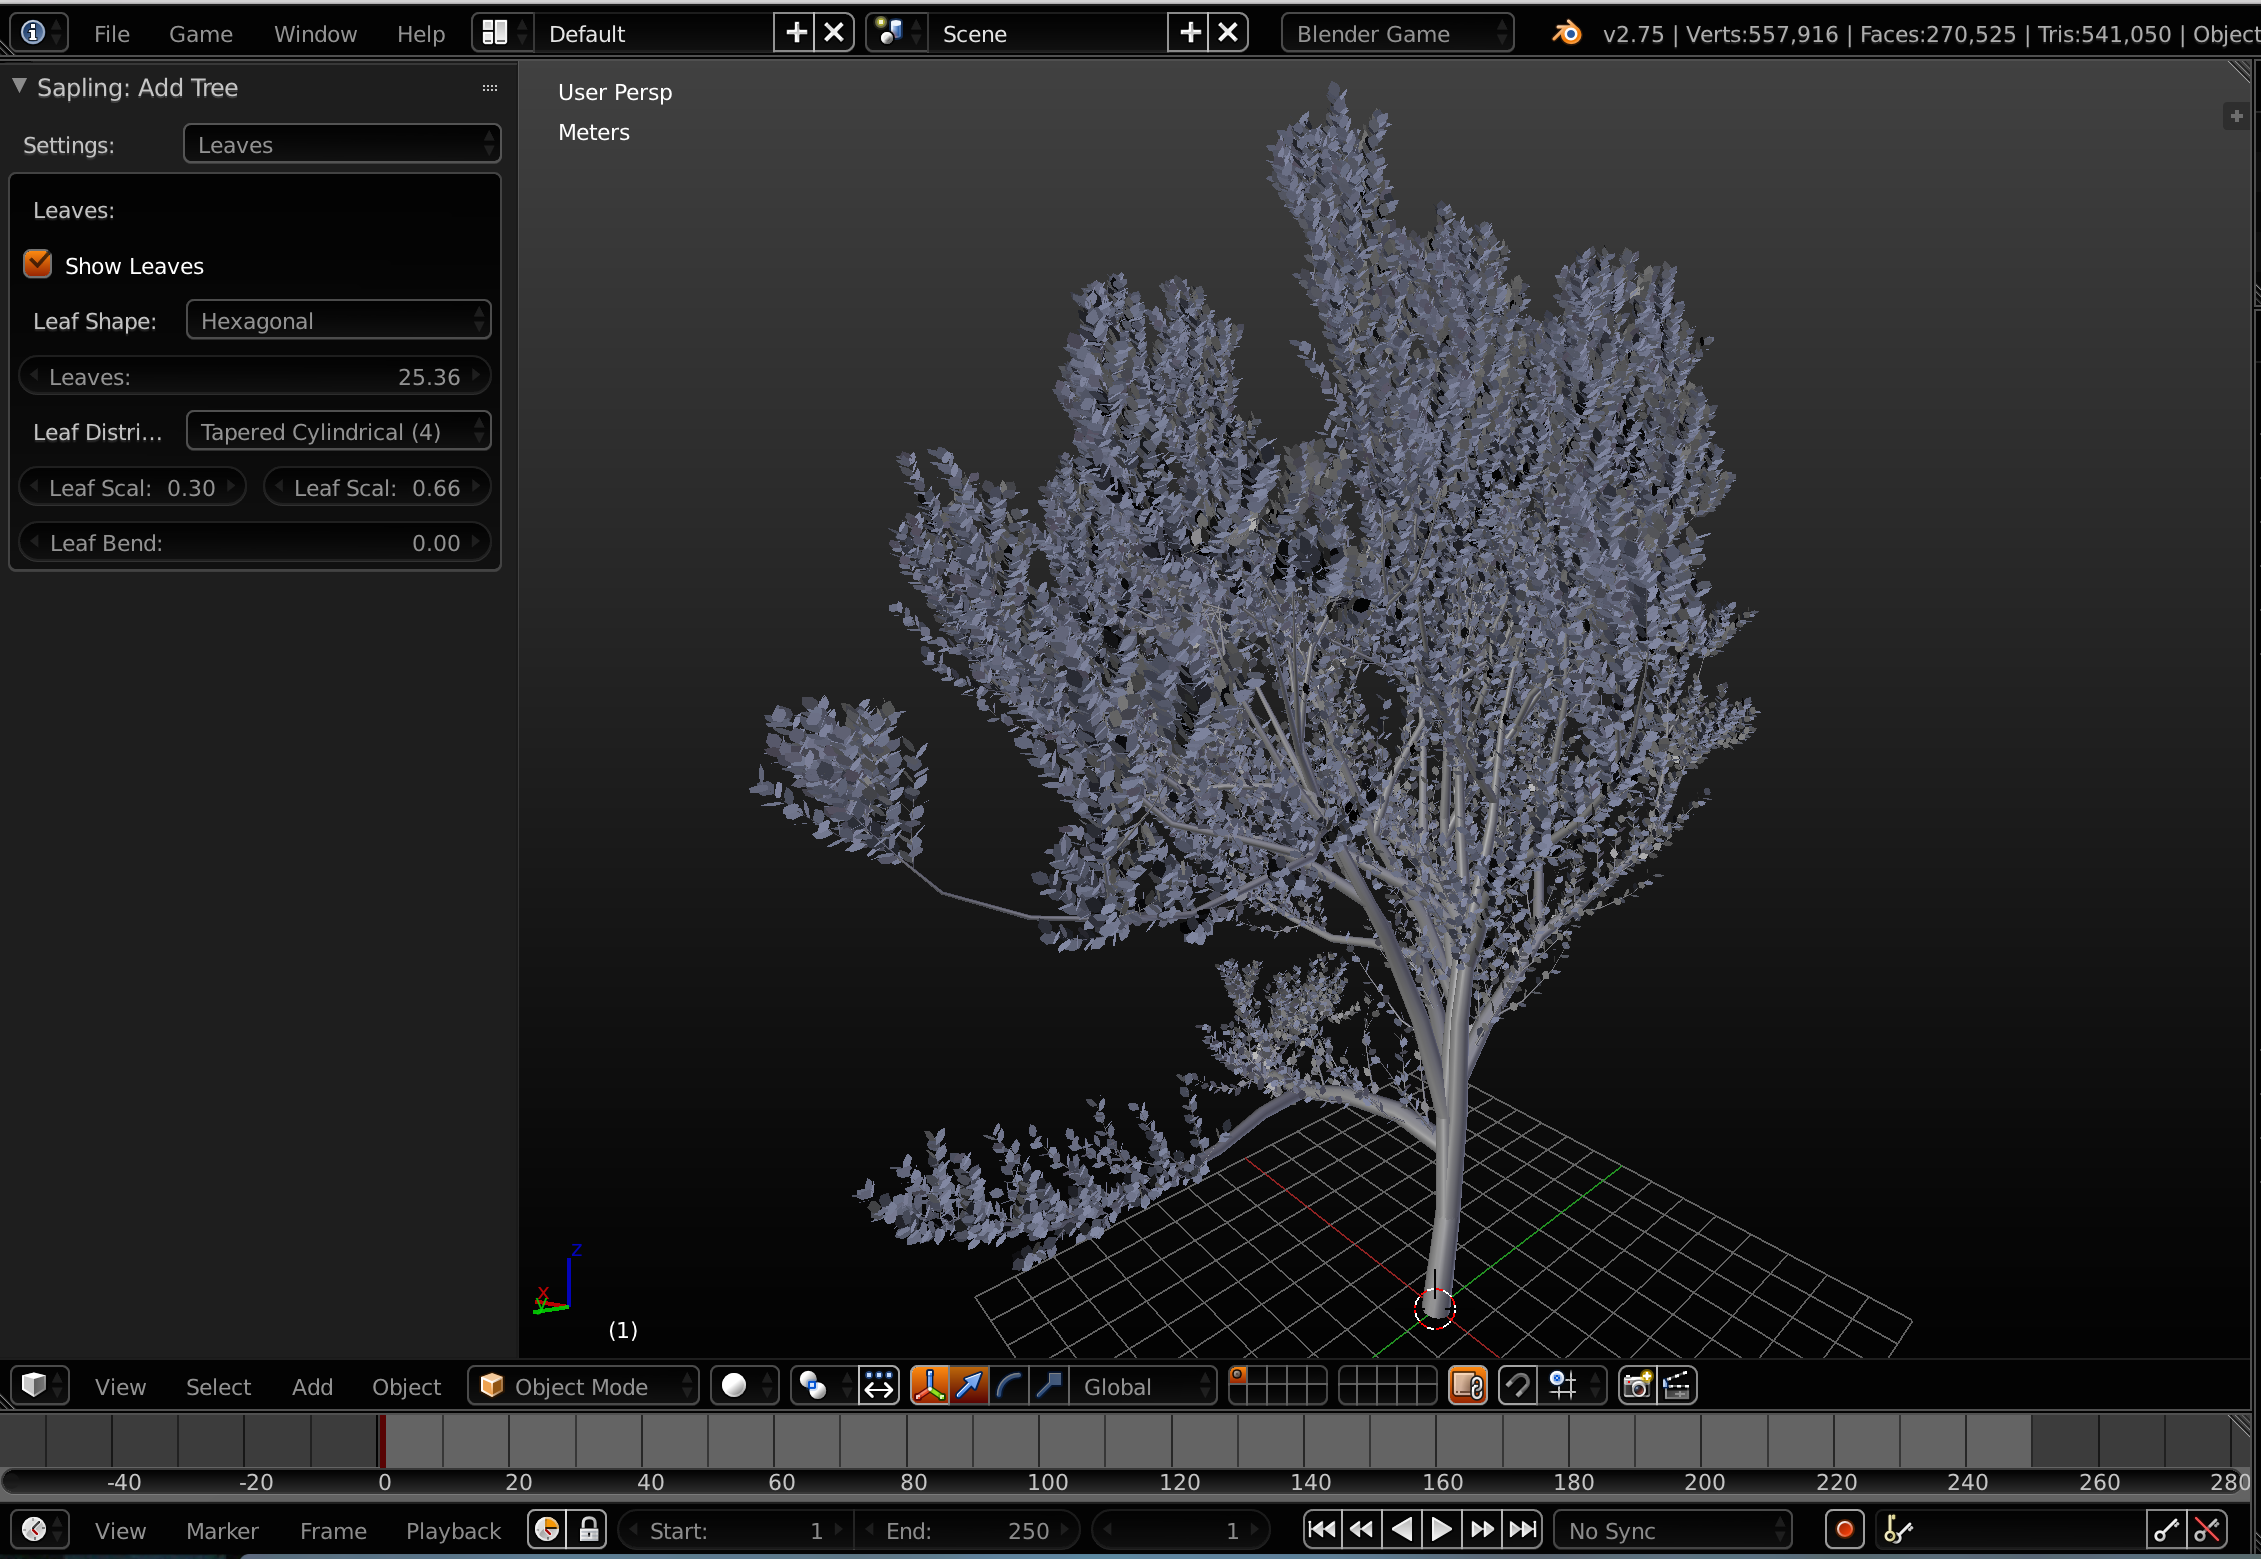Open the File menu

coord(112,33)
